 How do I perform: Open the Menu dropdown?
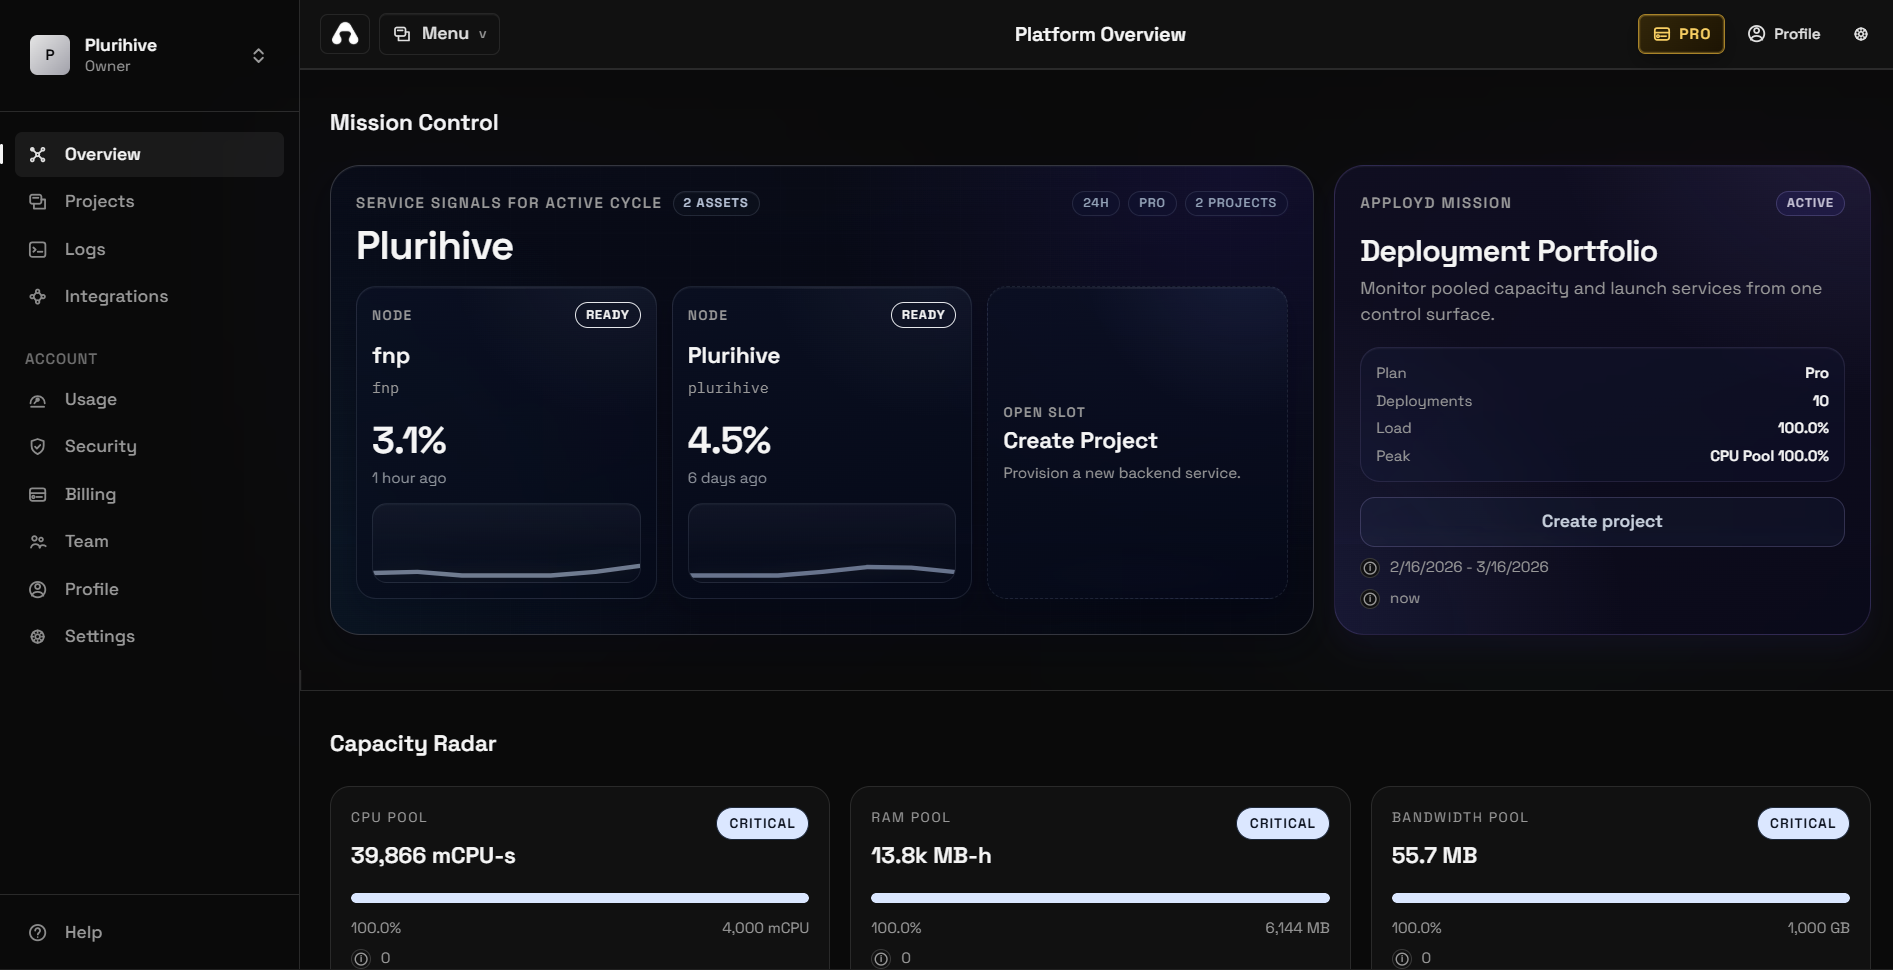click(439, 34)
